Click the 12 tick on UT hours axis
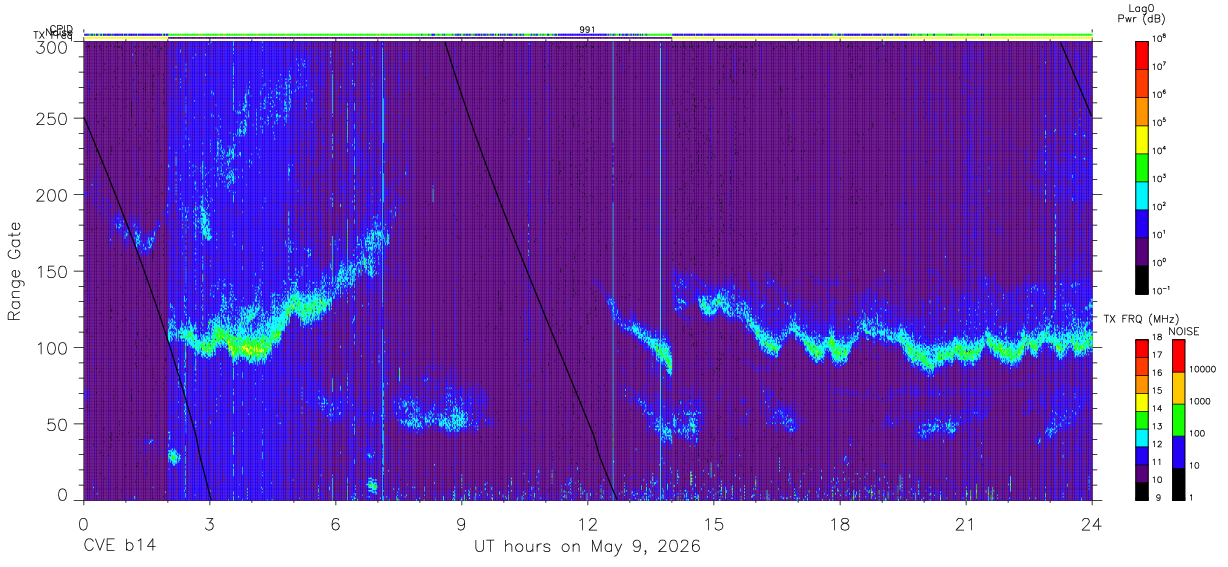Image resolution: width=1228 pixels, height=567 pixels. point(587,523)
